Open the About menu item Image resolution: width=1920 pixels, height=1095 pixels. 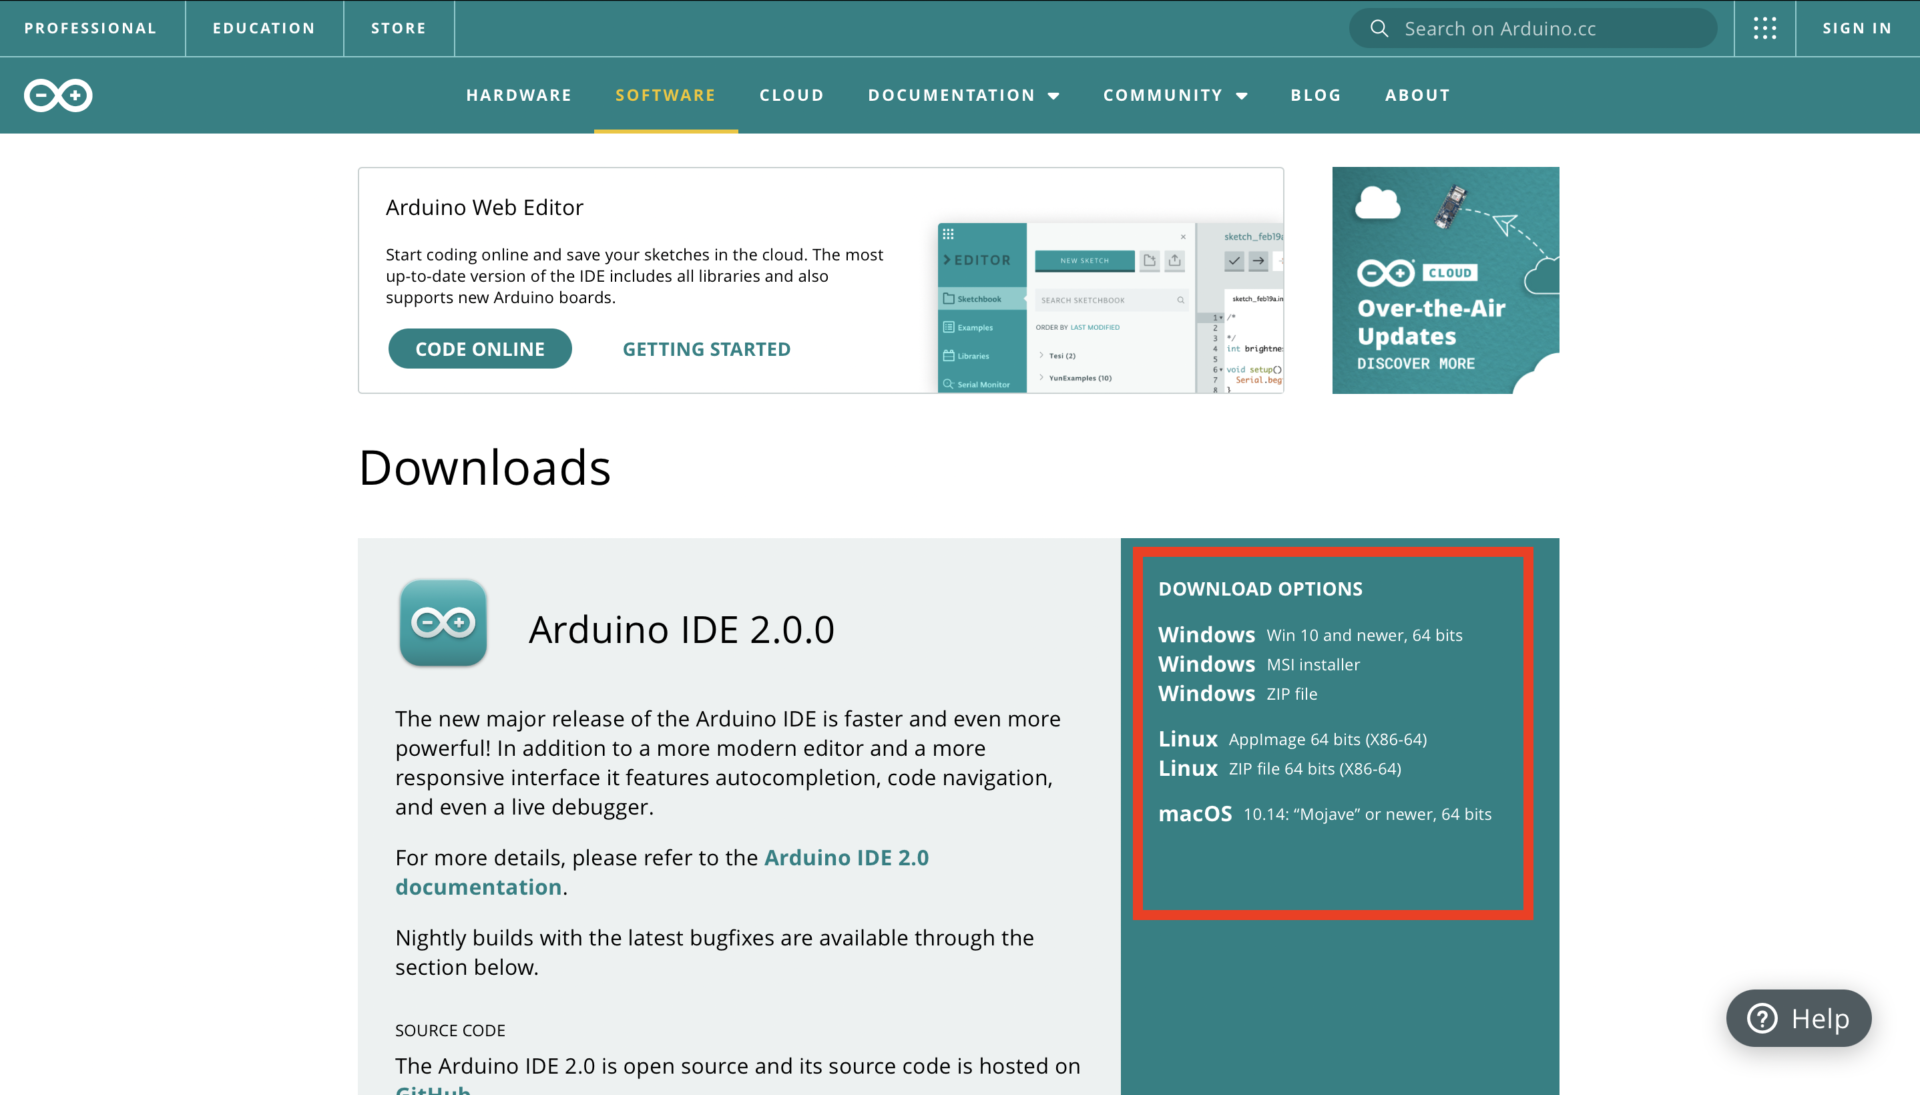point(1418,95)
